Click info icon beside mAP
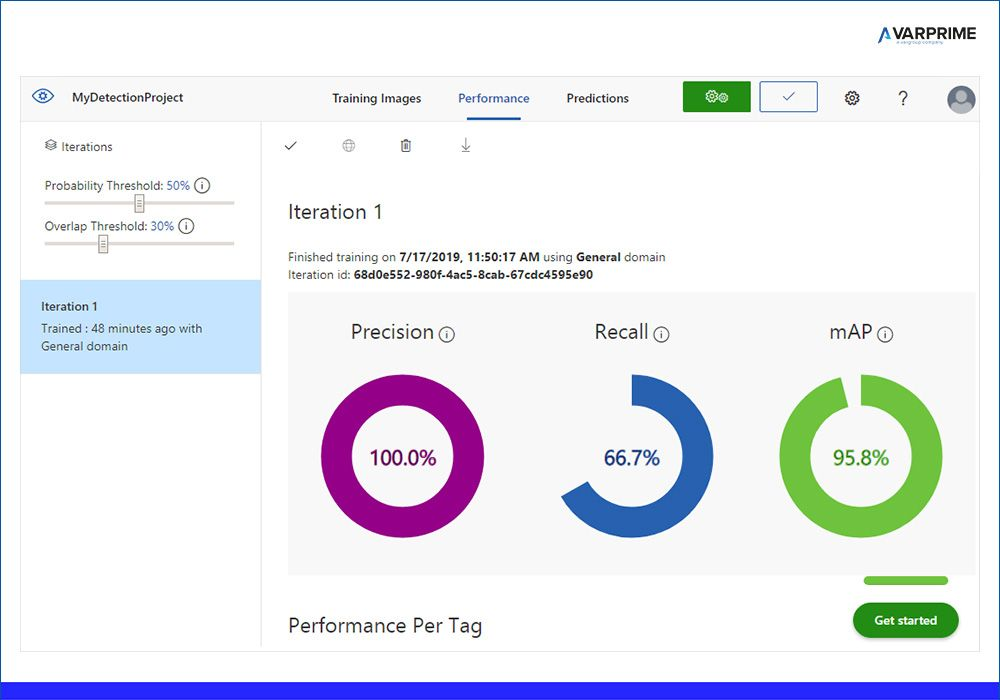Image resolution: width=1000 pixels, height=700 pixels. [885, 334]
